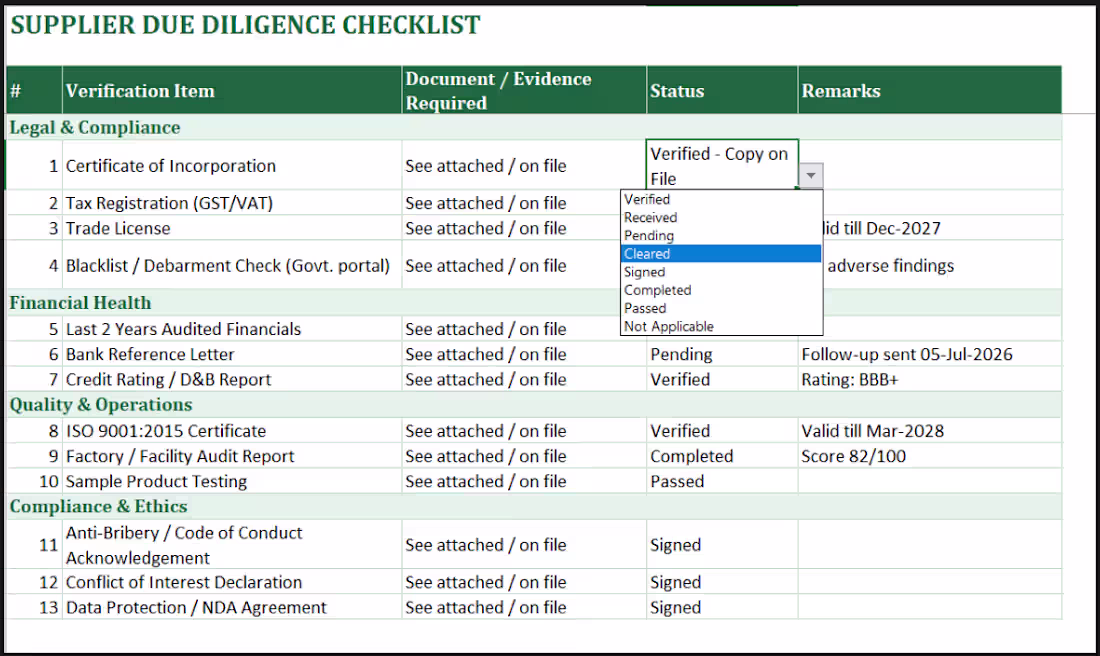The height and width of the screenshot is (656, 1100).
Task: Click 'Verified' status in Credit Rating row
Action: click(x=722, y=380)
